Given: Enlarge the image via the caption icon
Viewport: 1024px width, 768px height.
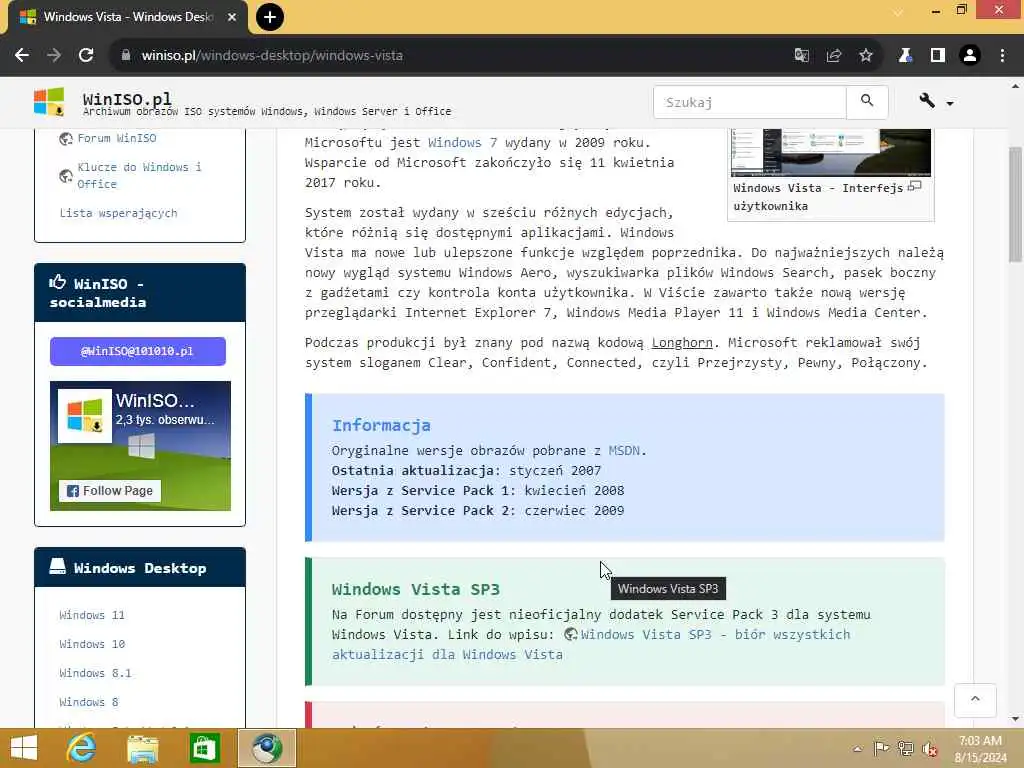Looking at the screenshot, I should (x=914, y=187).
